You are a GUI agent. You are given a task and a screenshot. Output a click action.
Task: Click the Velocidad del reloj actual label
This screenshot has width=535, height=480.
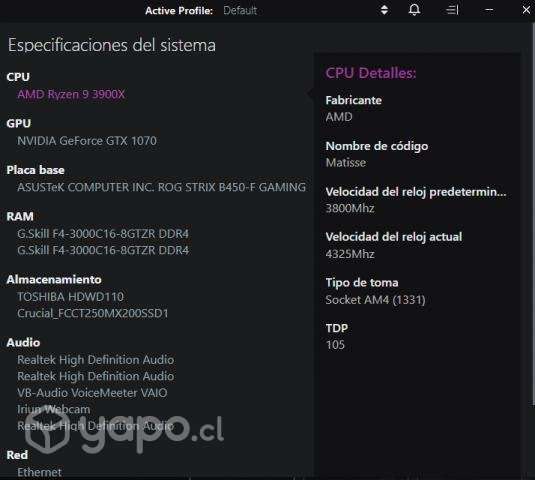pos(394,237)
